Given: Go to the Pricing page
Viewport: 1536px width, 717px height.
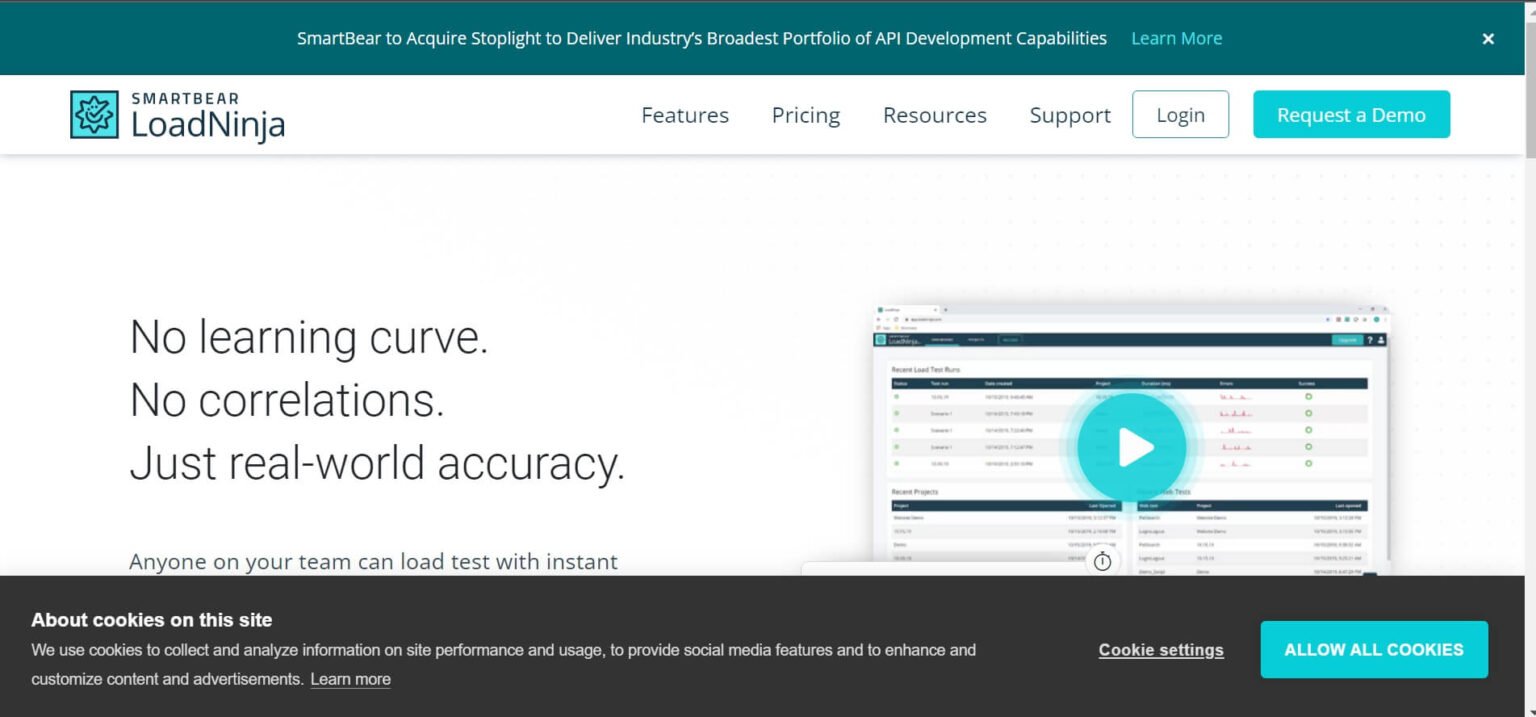Looking at the screenshot, I should click(x=805, y=115).
